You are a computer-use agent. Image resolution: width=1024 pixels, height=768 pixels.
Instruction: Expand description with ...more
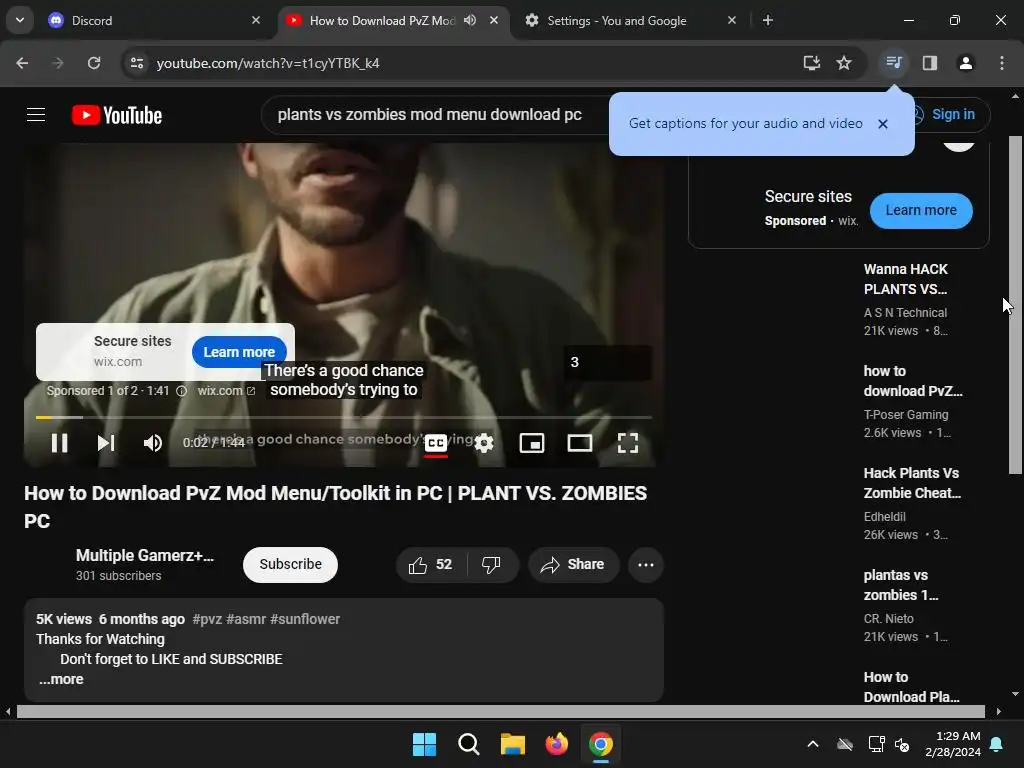tap(61, 679)
